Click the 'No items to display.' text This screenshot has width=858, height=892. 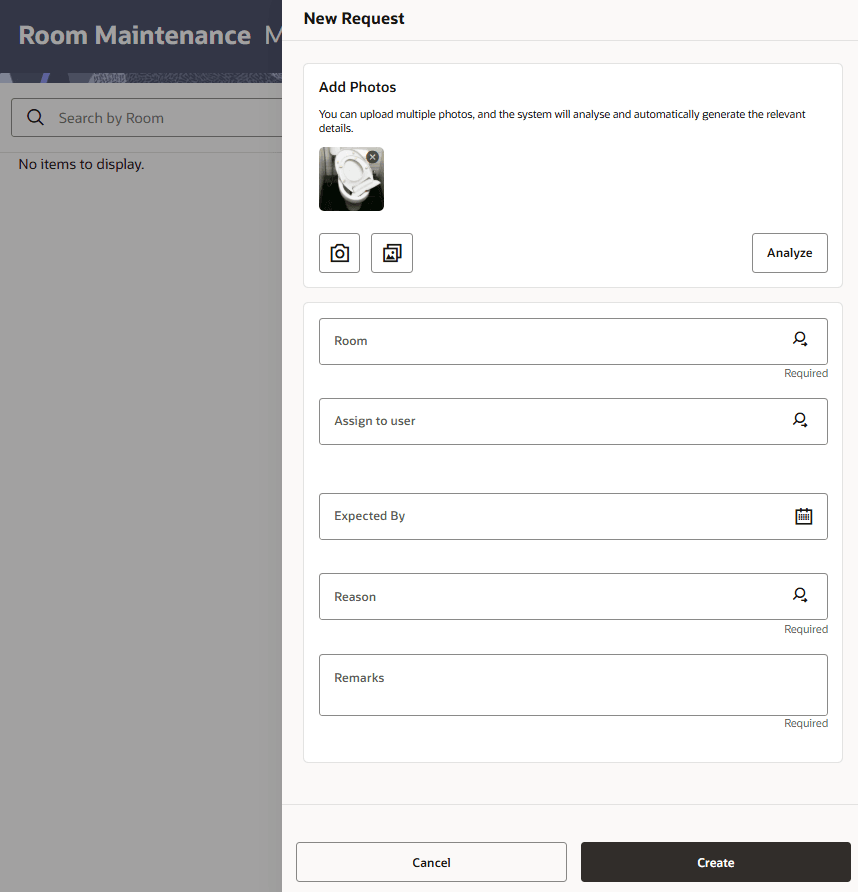(x=81, y=164)
